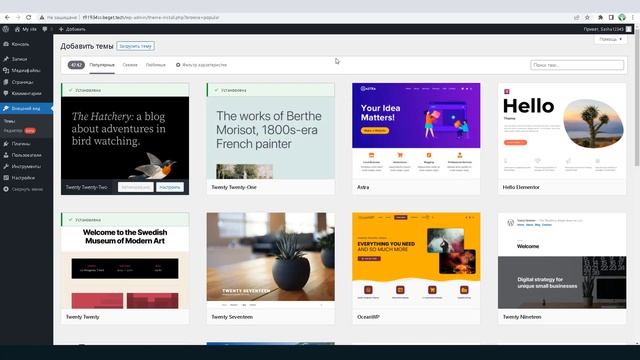
Task: Open Twenty Nineteen theme thumbnail
Action: click(x=562, y=260)
